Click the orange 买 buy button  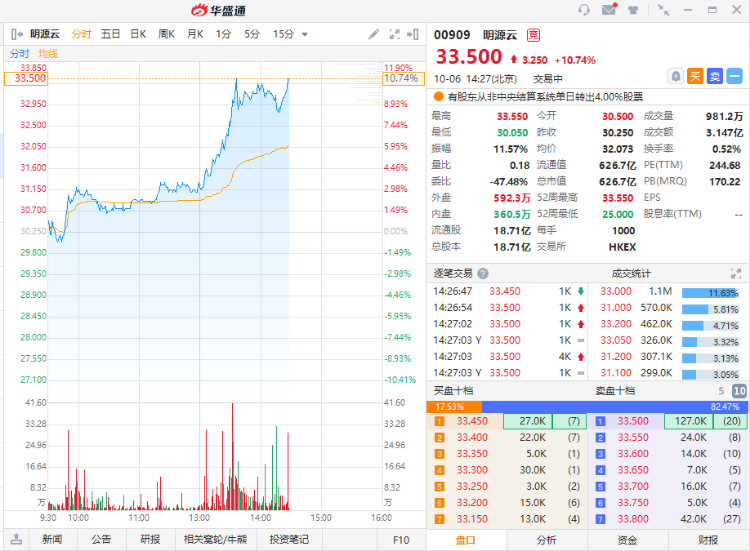tap(695, 76)
